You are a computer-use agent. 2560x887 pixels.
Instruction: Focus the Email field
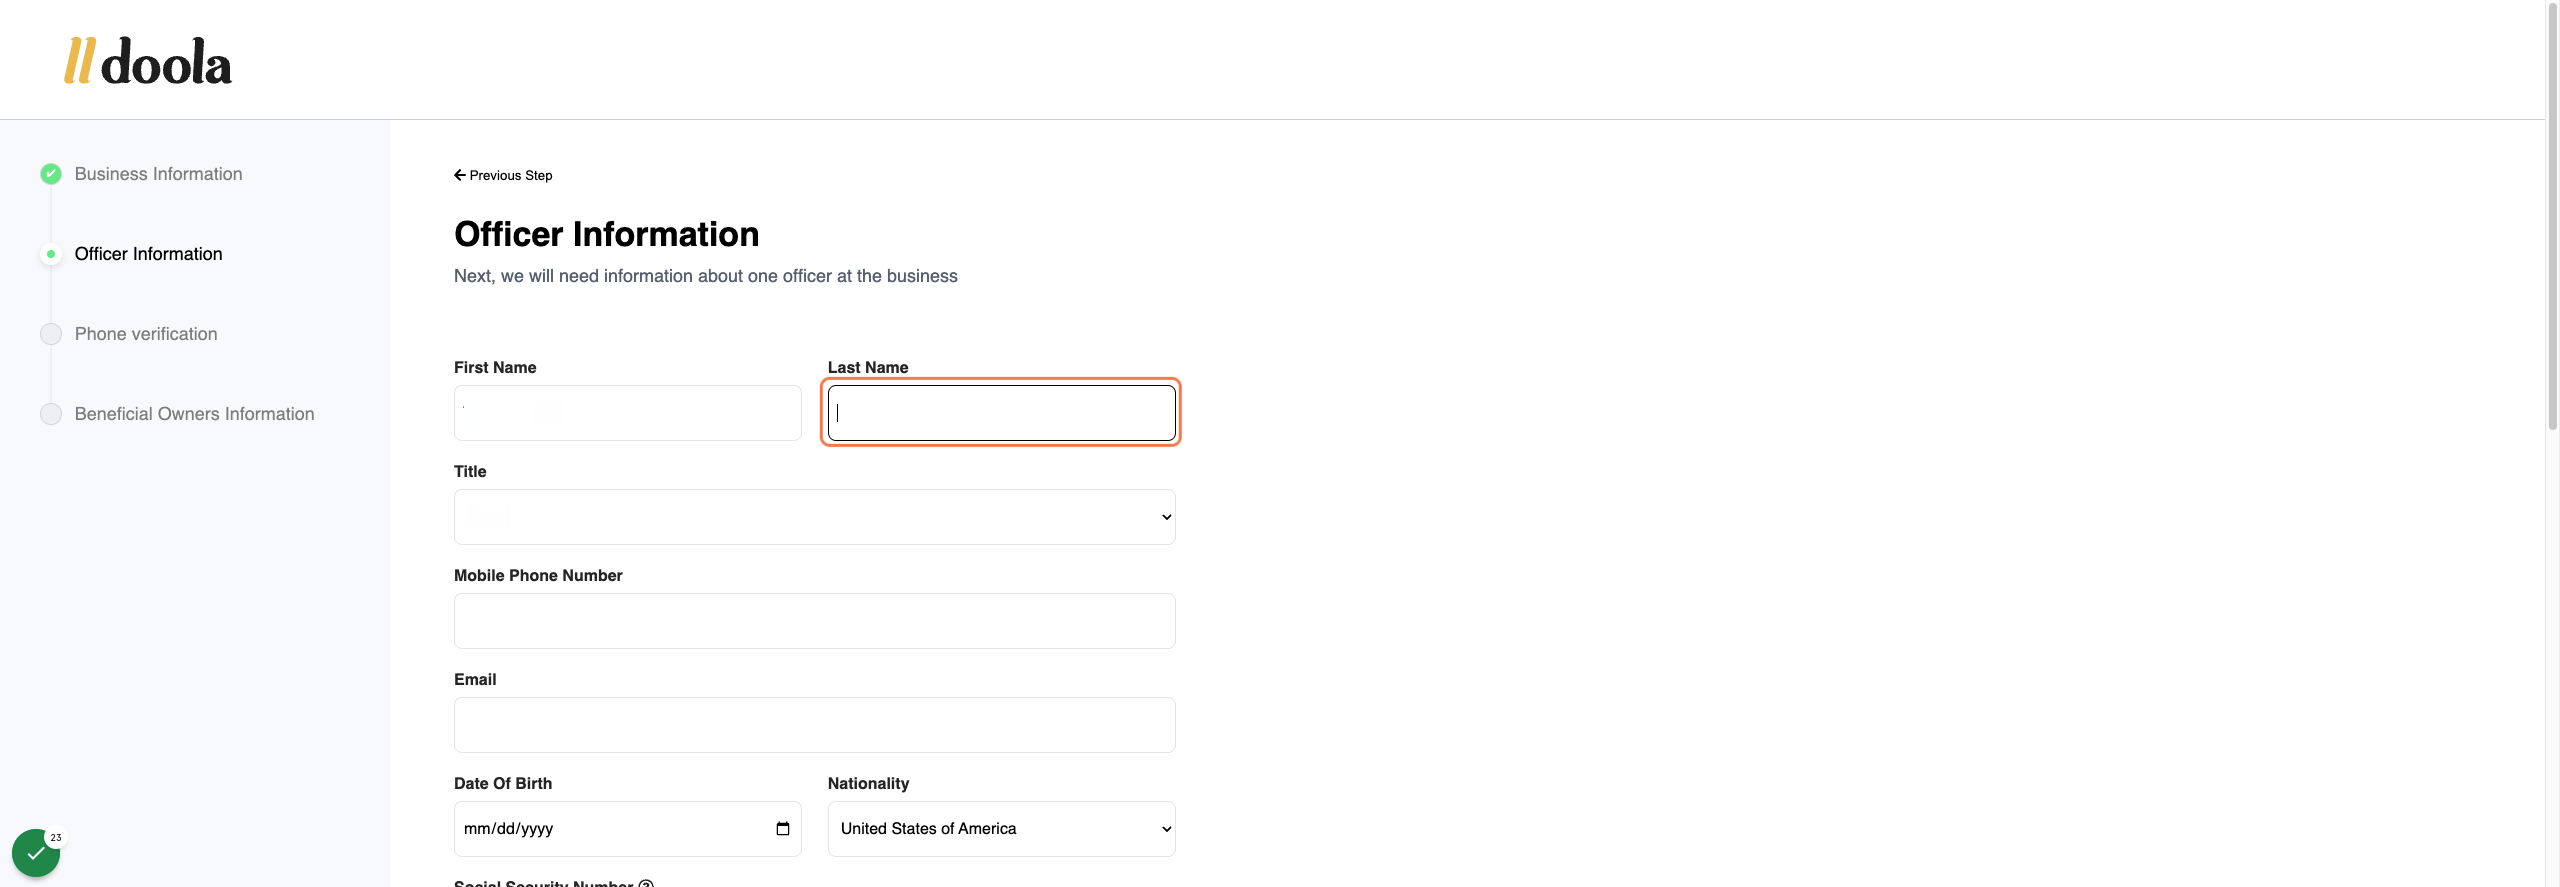[814, 725]
